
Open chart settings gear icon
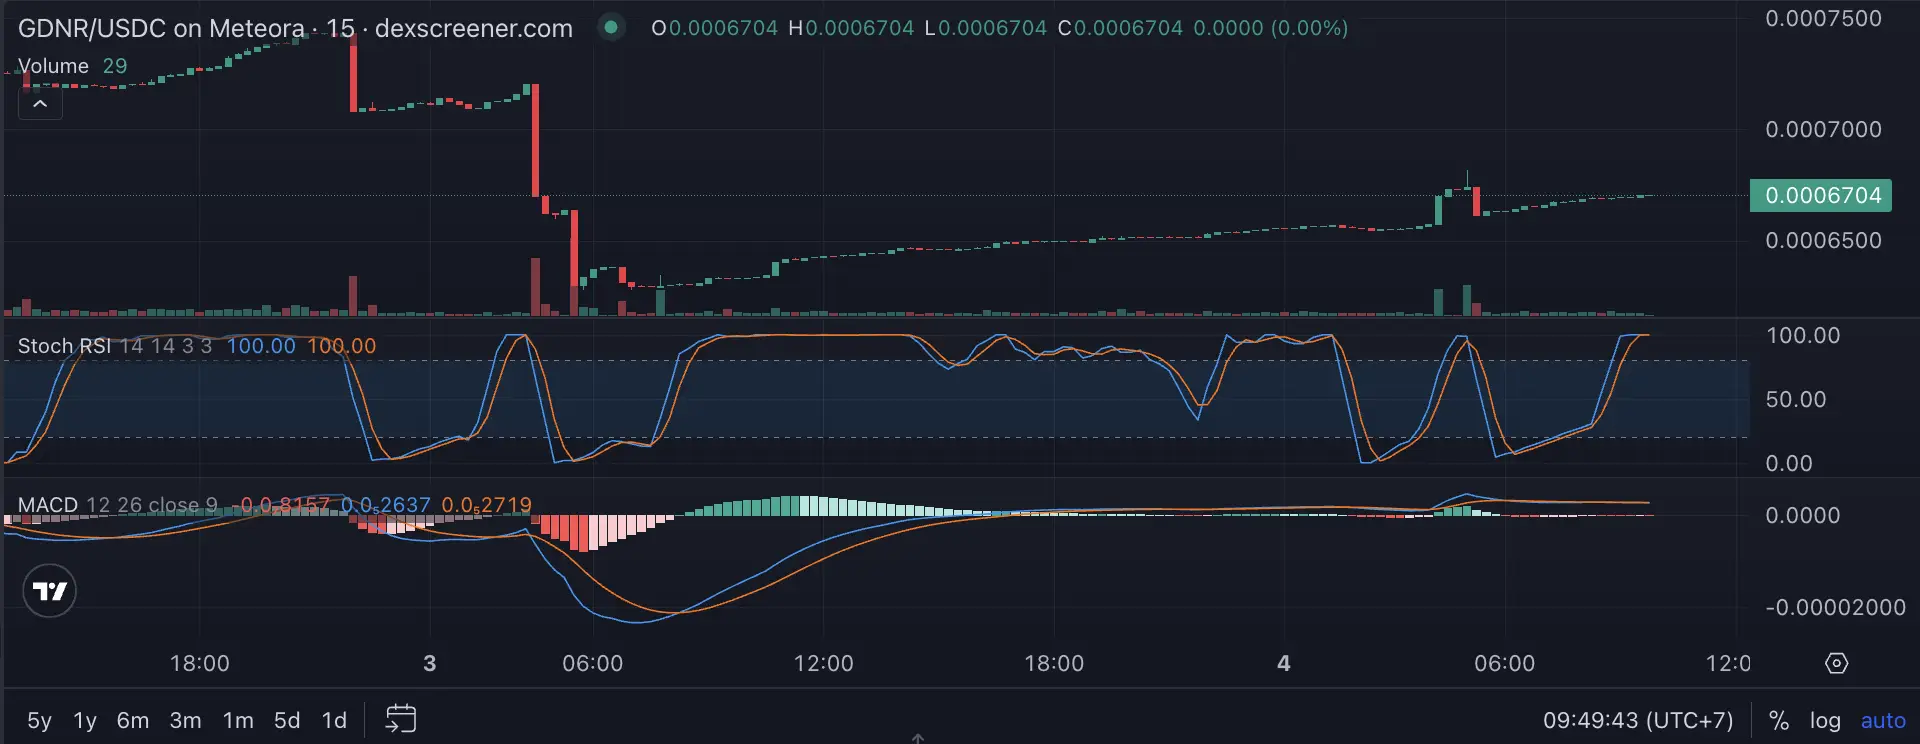click(x=1836, y=663)
